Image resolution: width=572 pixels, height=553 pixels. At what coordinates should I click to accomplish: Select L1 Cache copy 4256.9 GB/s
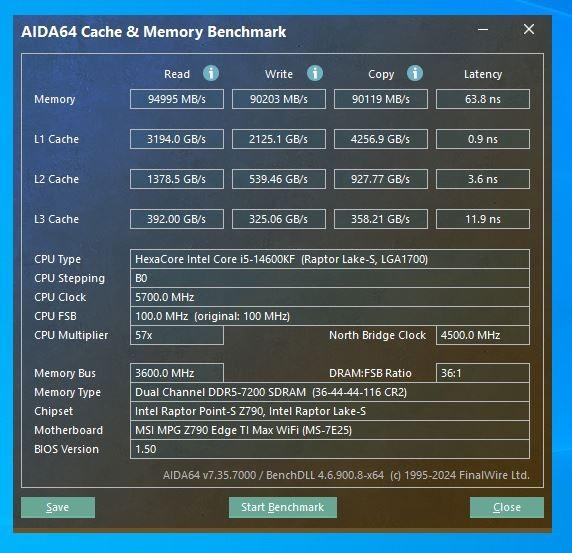pyautogui.click(x=381, y=139)
